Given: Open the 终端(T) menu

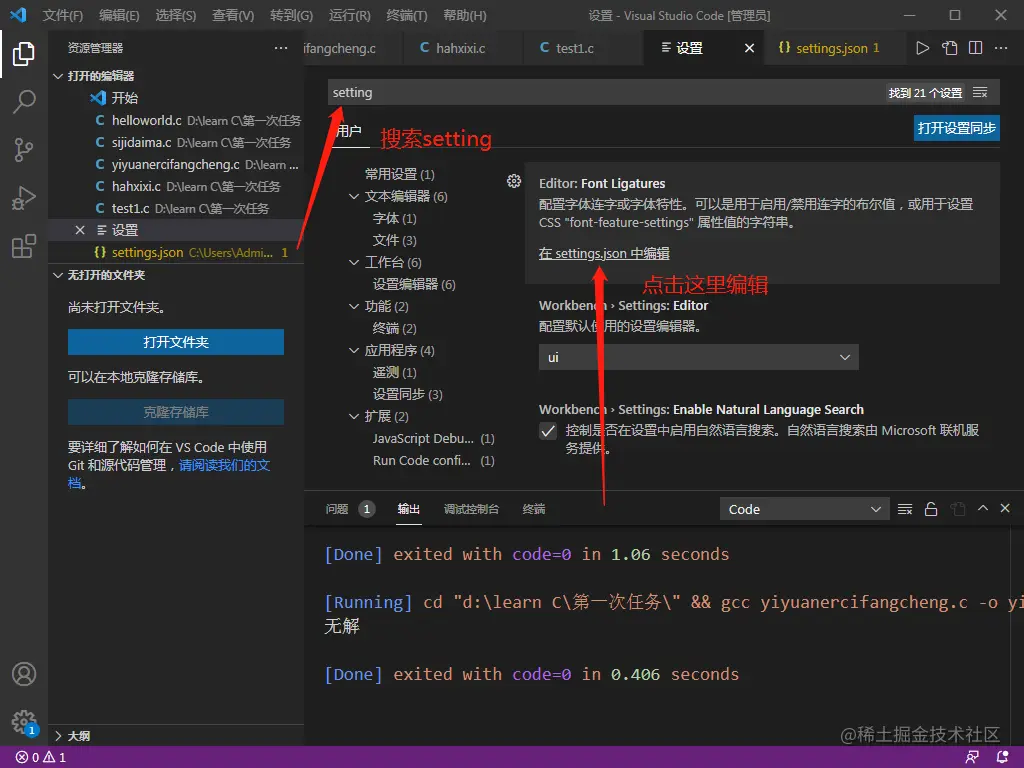Looking at the screenshot, I should pos(406,15).
